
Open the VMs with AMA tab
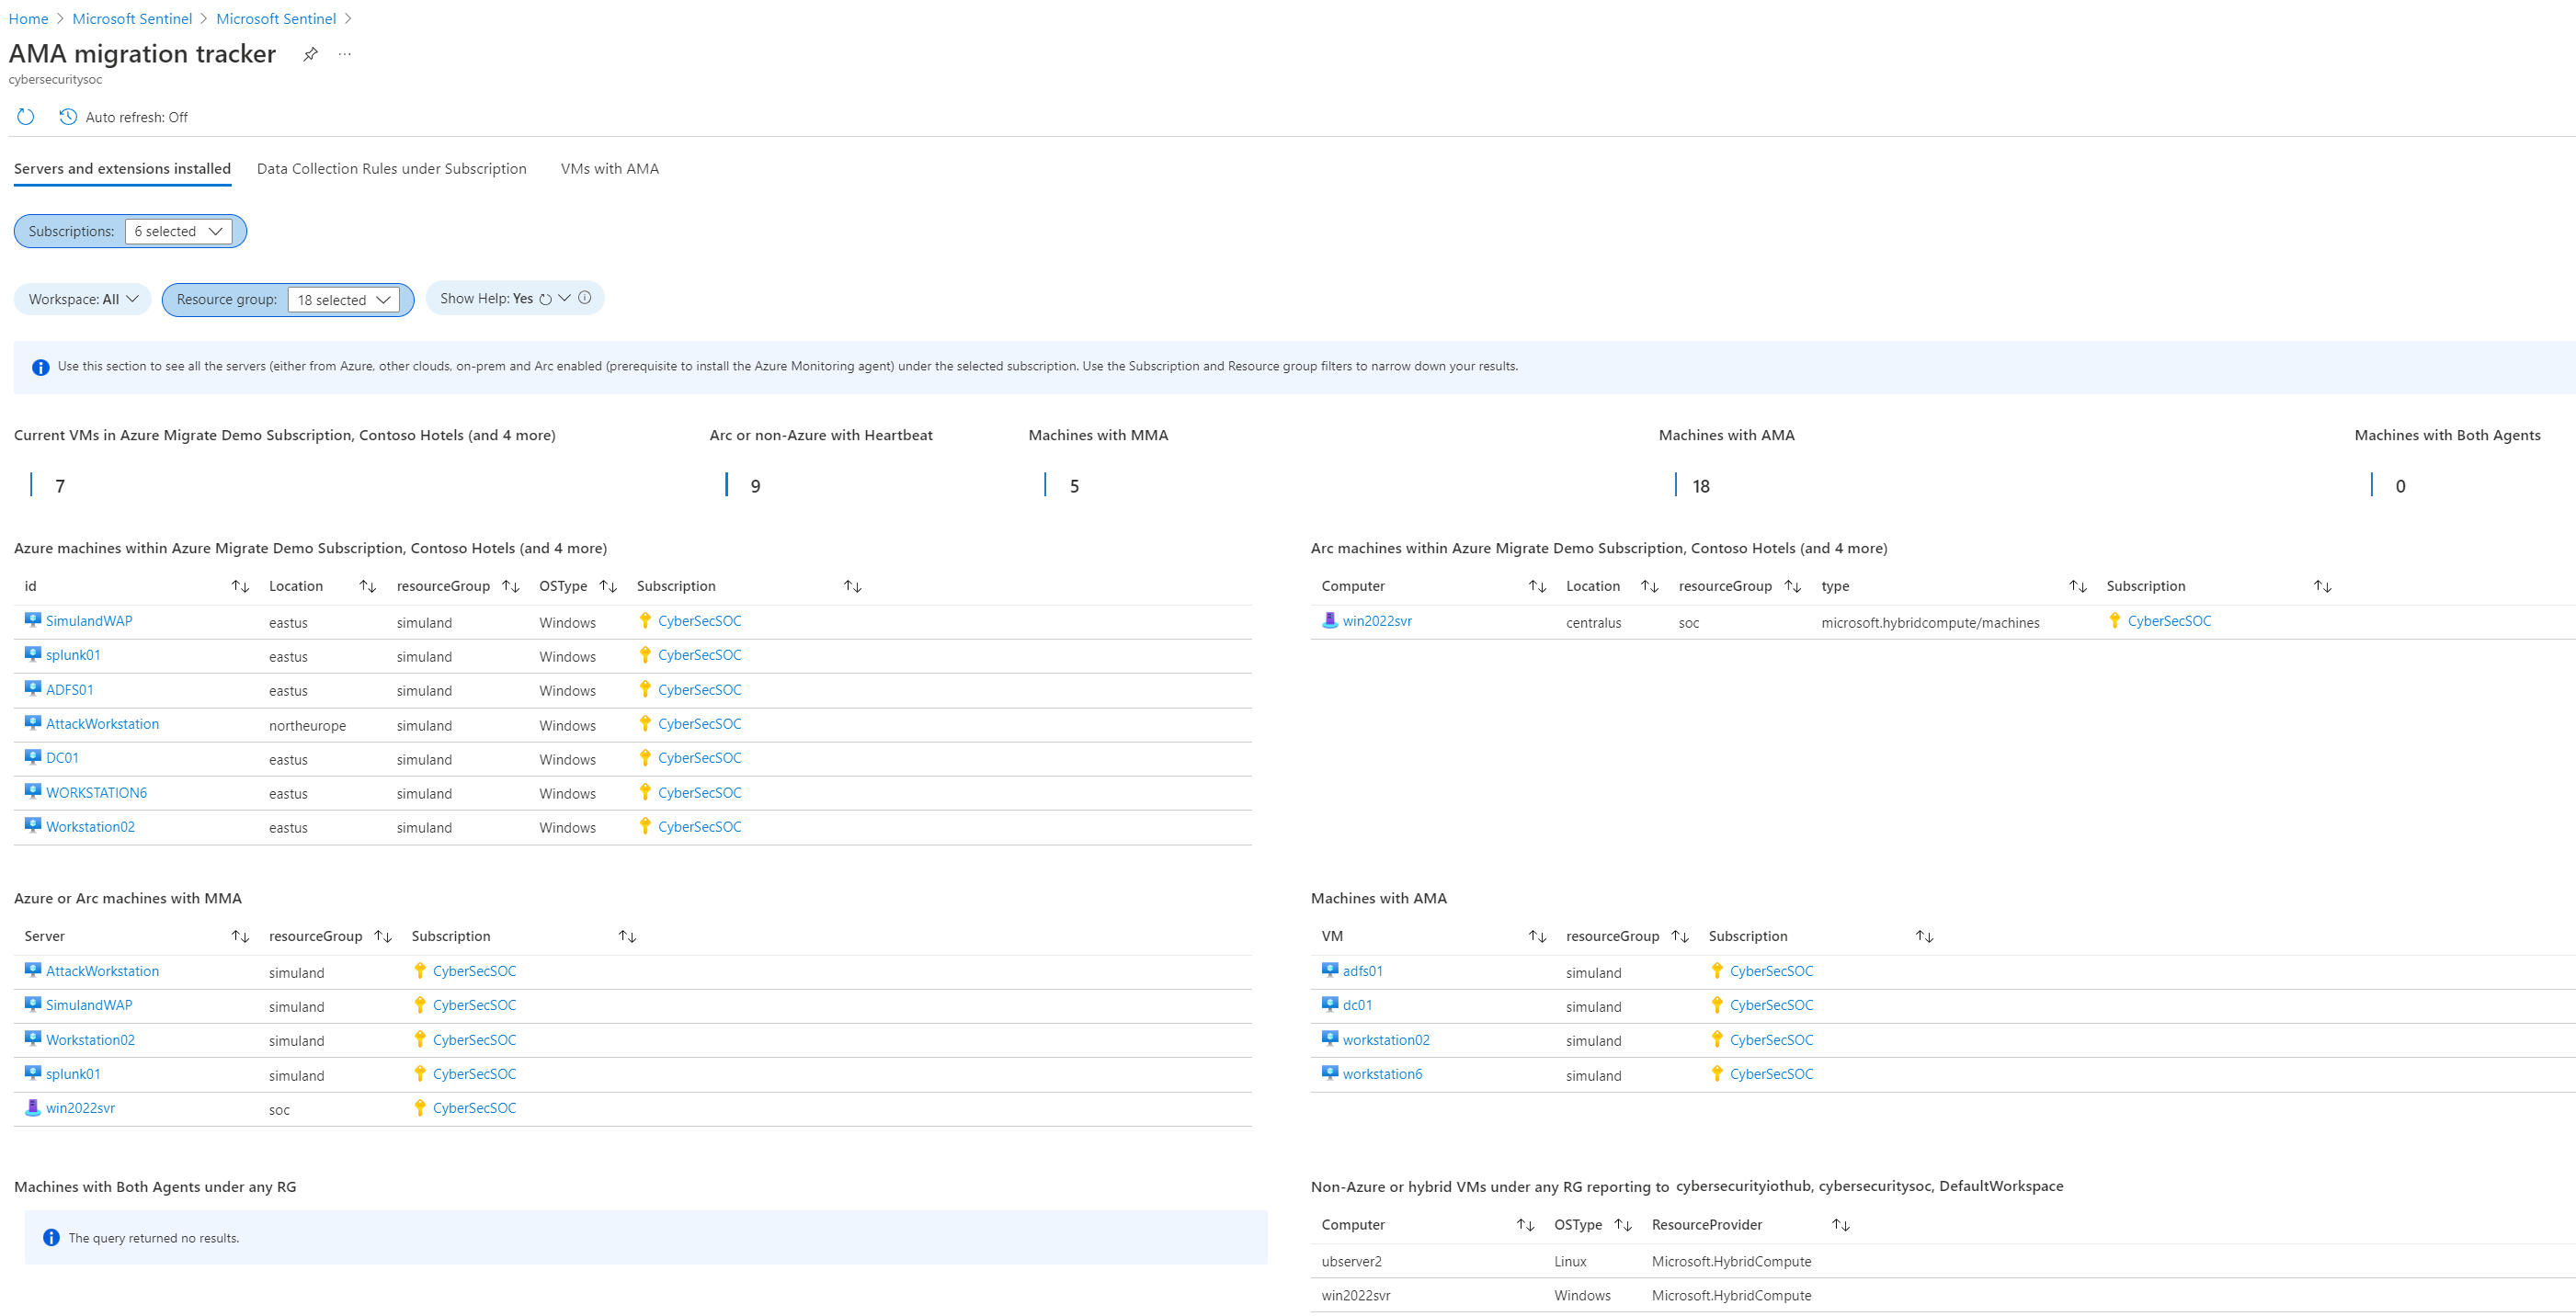pos(609,169)
